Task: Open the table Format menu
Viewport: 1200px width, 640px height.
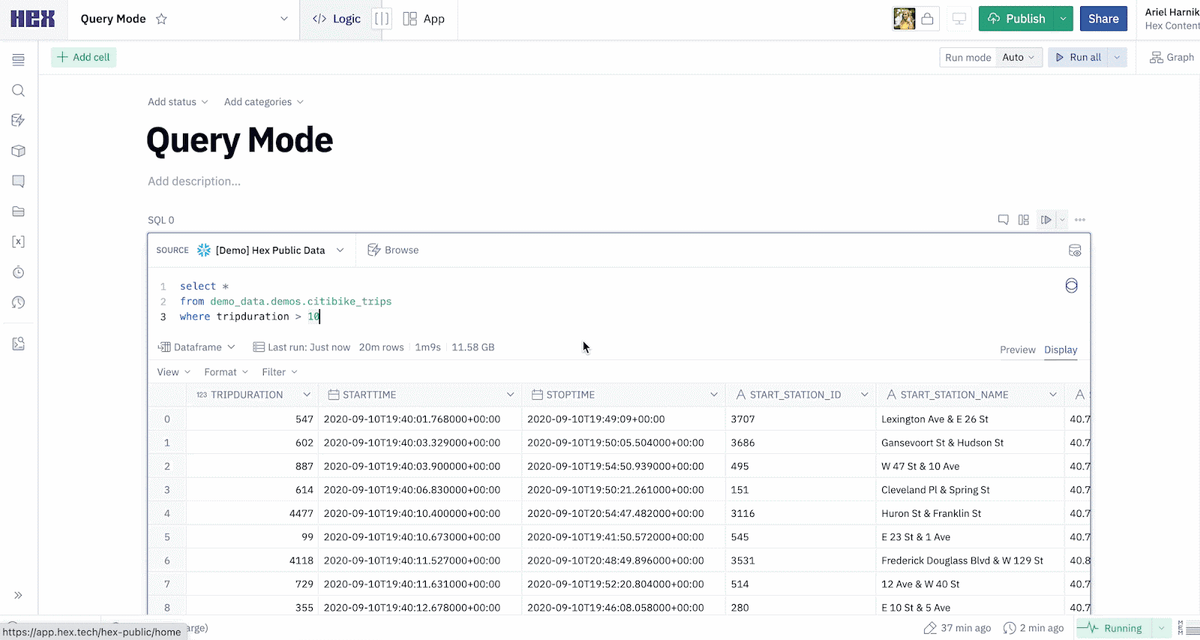Action: (227, 372)
